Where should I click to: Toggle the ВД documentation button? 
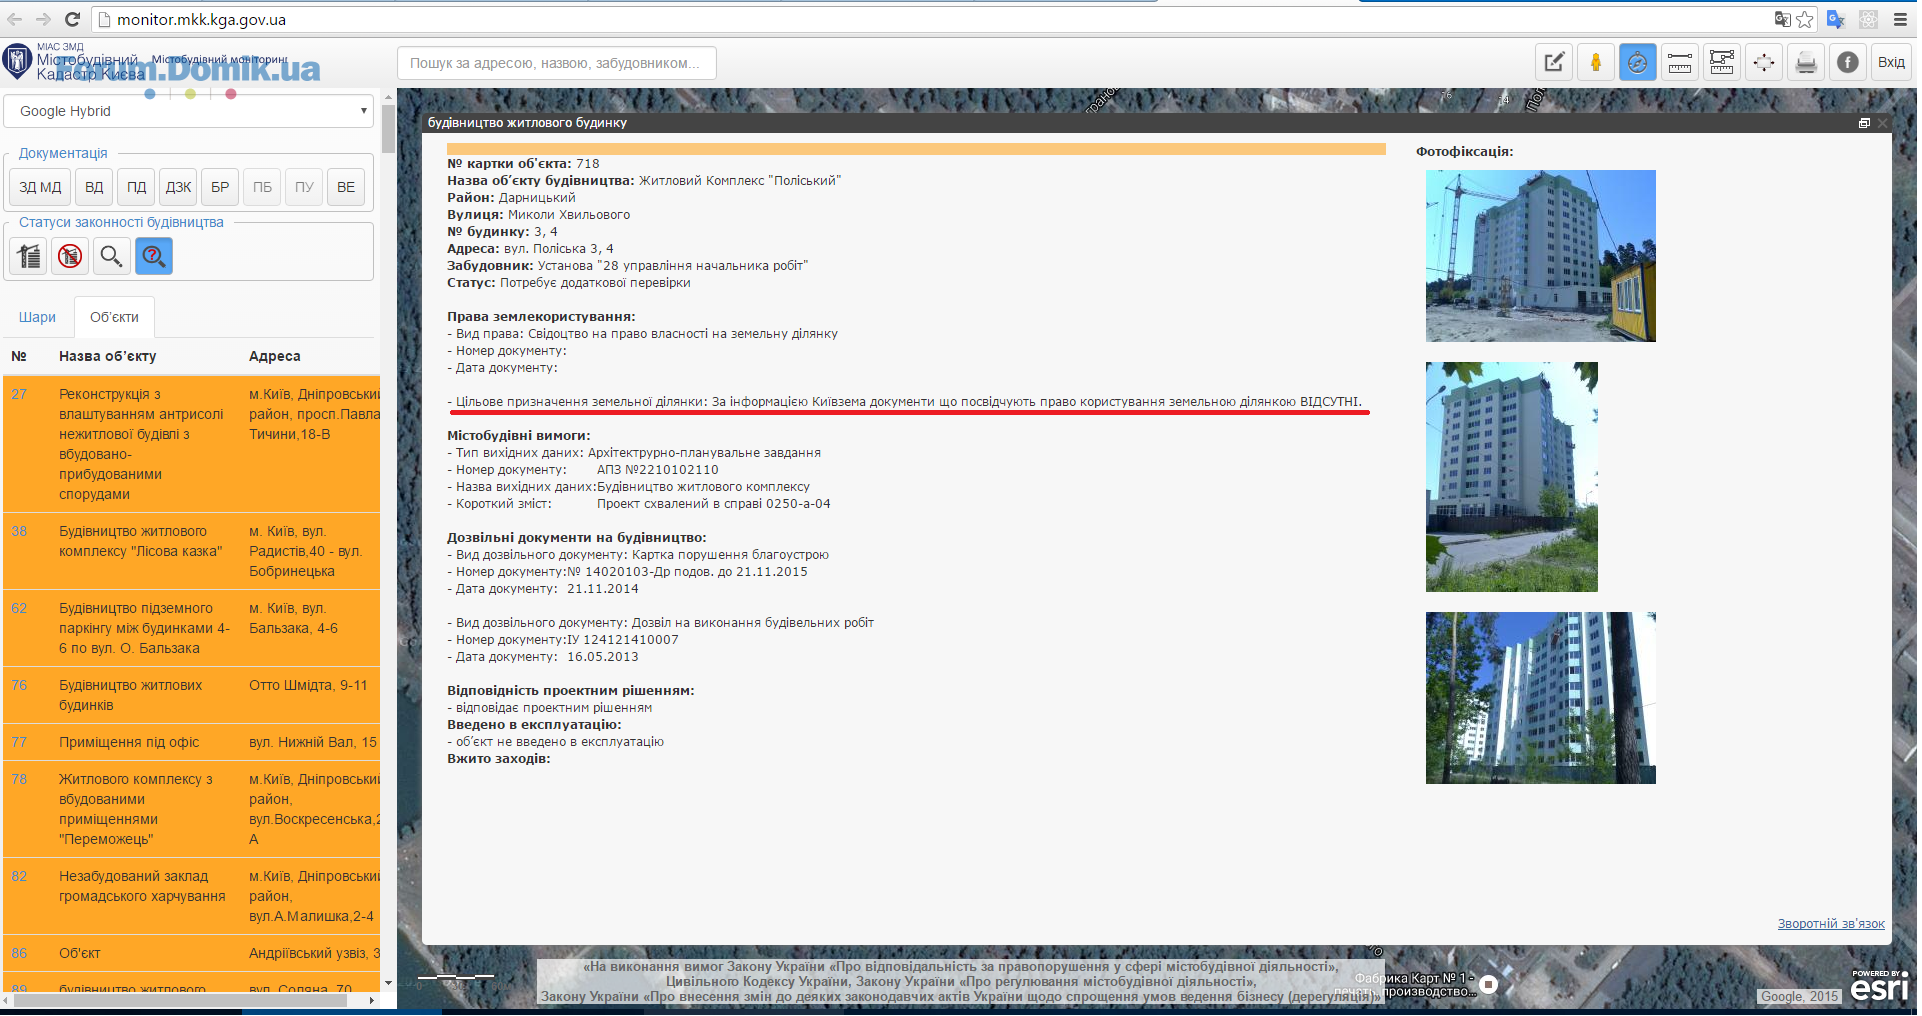[94, 187]
